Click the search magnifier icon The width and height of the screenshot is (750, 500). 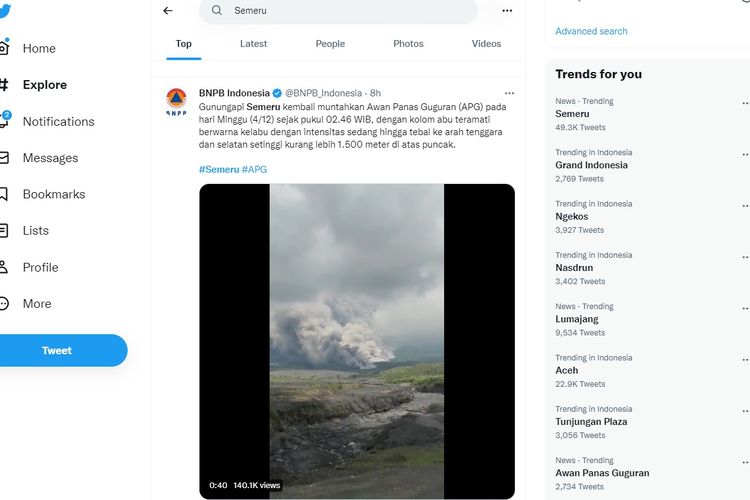(217, 10)
